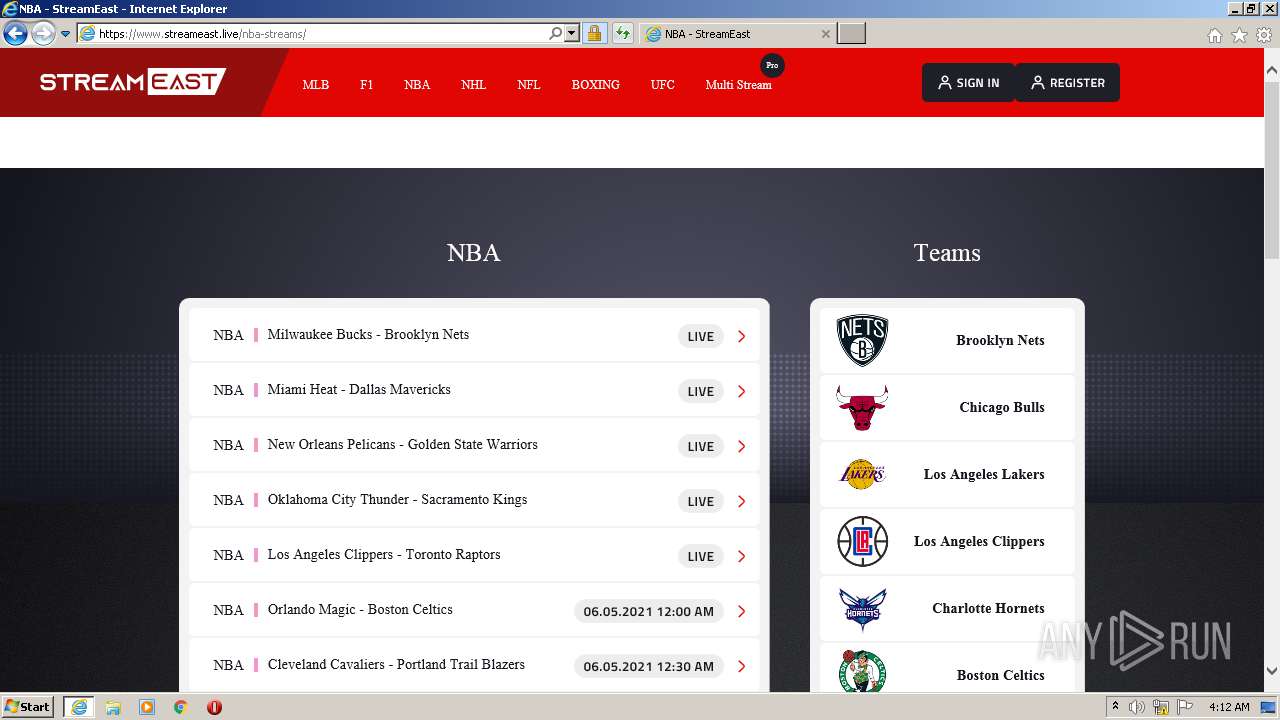Screen dimensions: 1280x720
Task: Click the 06.05.2021 12:00 AM time badge
Action: coord(648,611)
